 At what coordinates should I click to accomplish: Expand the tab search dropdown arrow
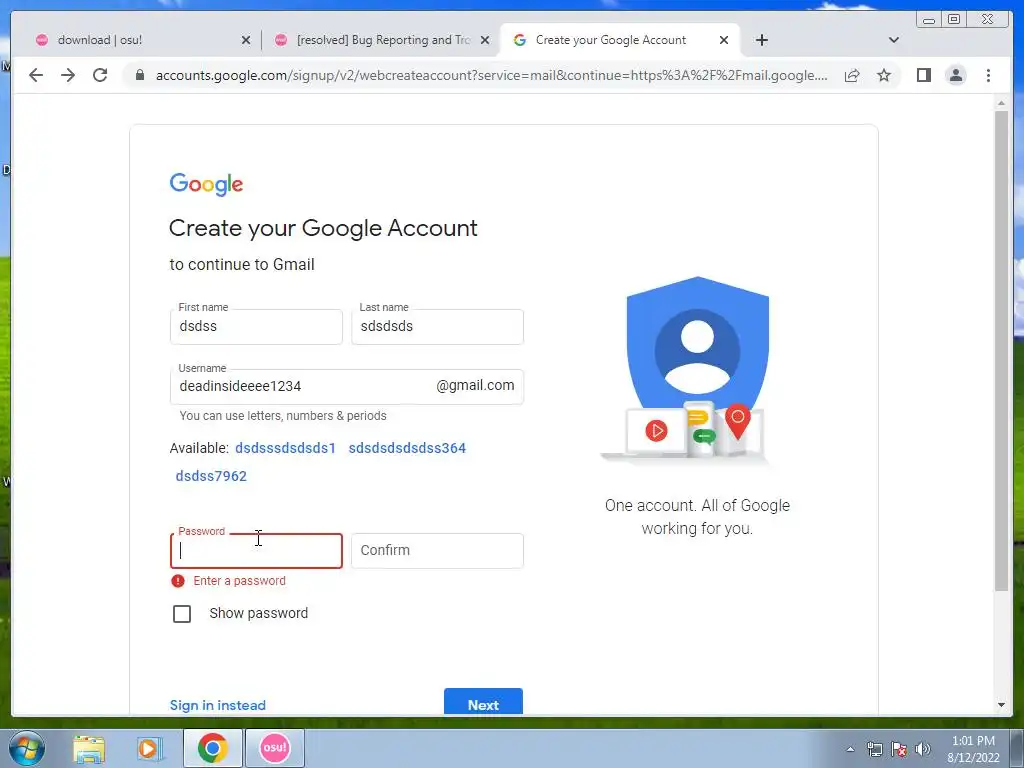point(893,40)
